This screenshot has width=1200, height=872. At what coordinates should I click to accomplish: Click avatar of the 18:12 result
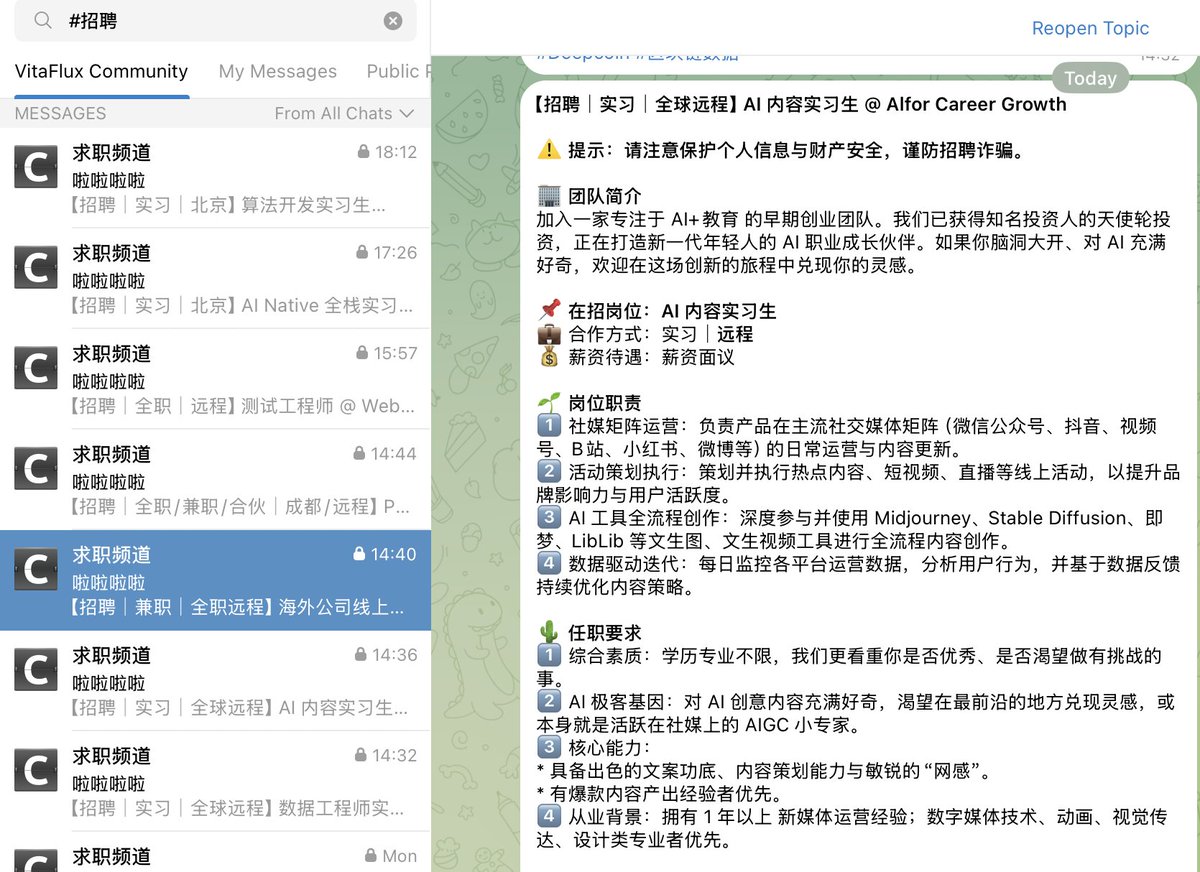pyautogui.click(x=36, y=167)
